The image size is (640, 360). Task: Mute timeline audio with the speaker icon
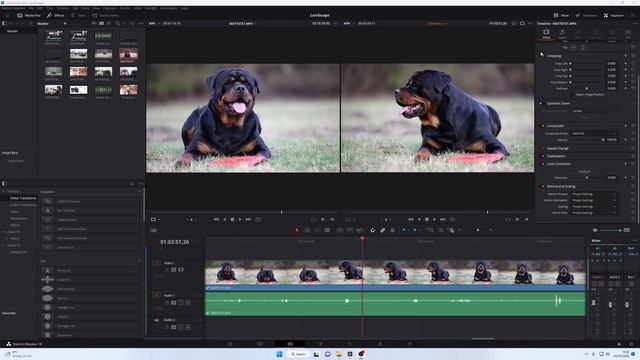595,230
